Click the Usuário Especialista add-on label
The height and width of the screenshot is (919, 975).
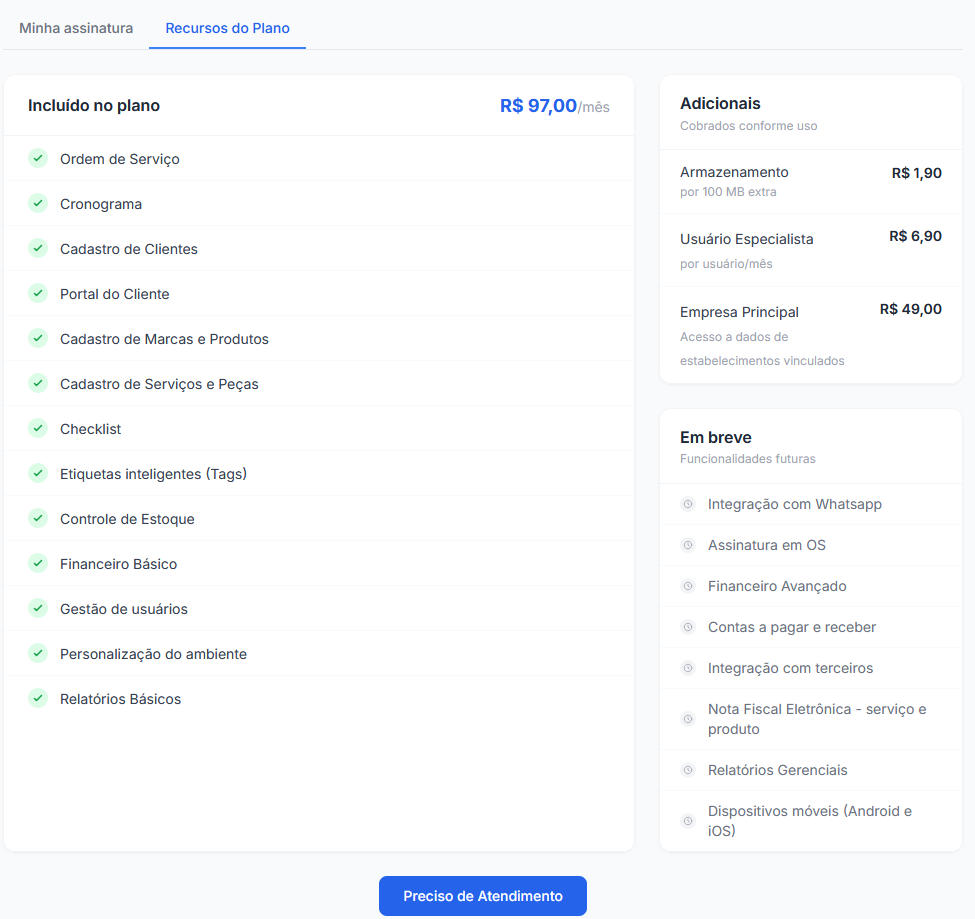click(x=747, y=239)
